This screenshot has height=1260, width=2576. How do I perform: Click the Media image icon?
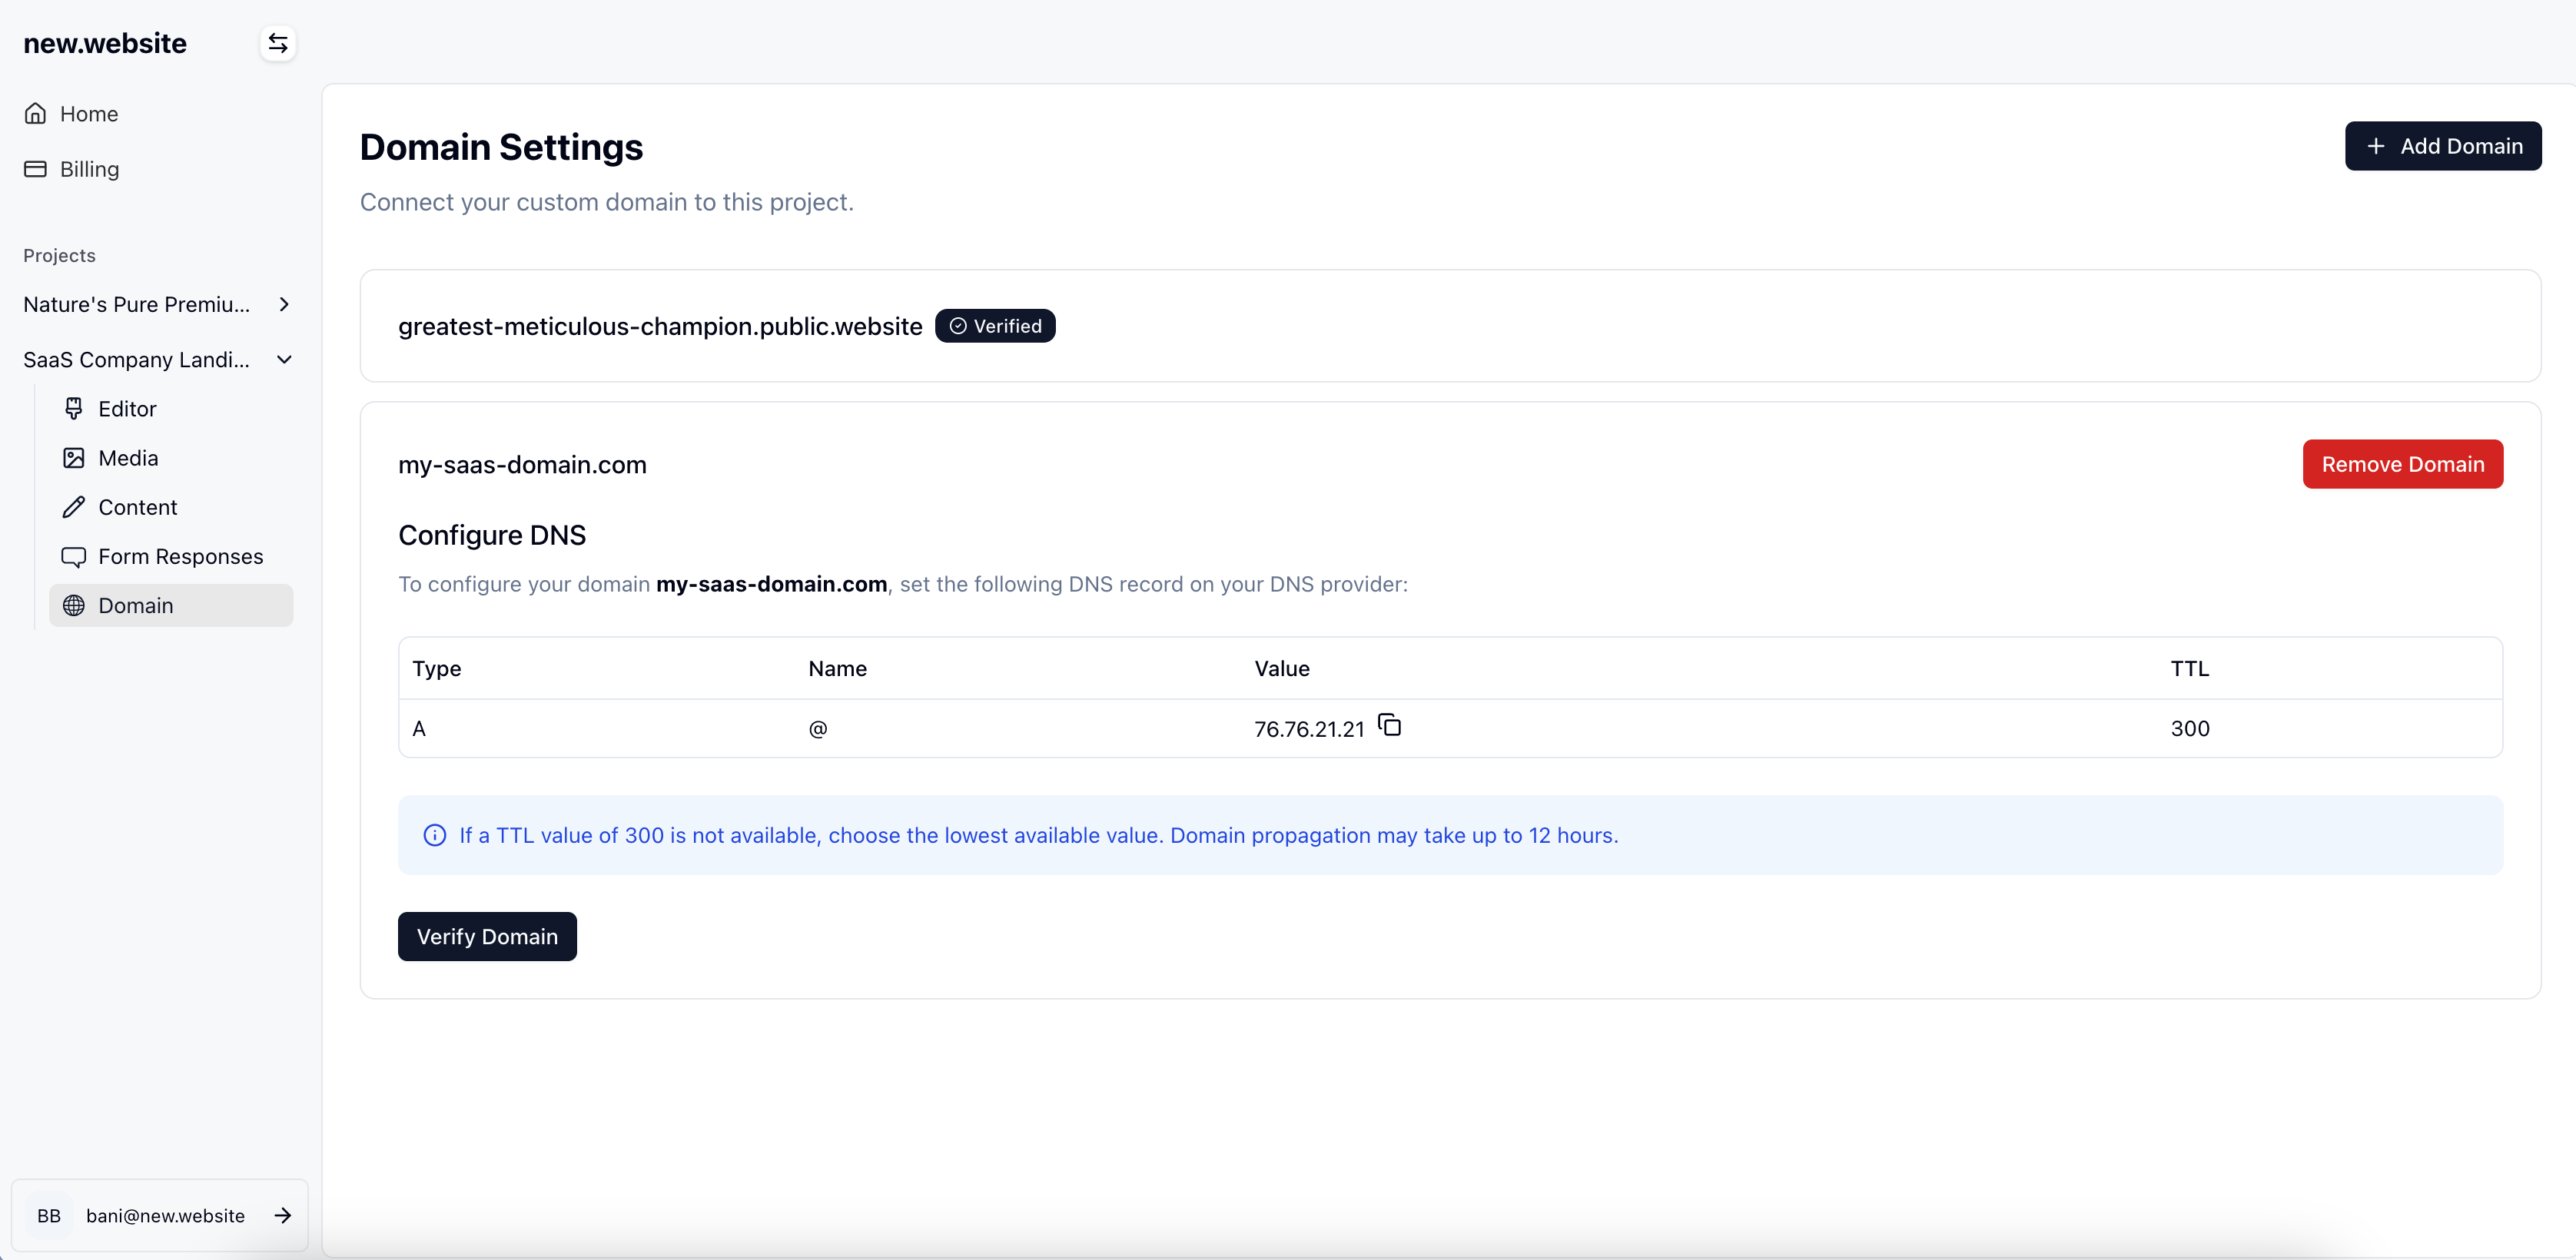74,458
